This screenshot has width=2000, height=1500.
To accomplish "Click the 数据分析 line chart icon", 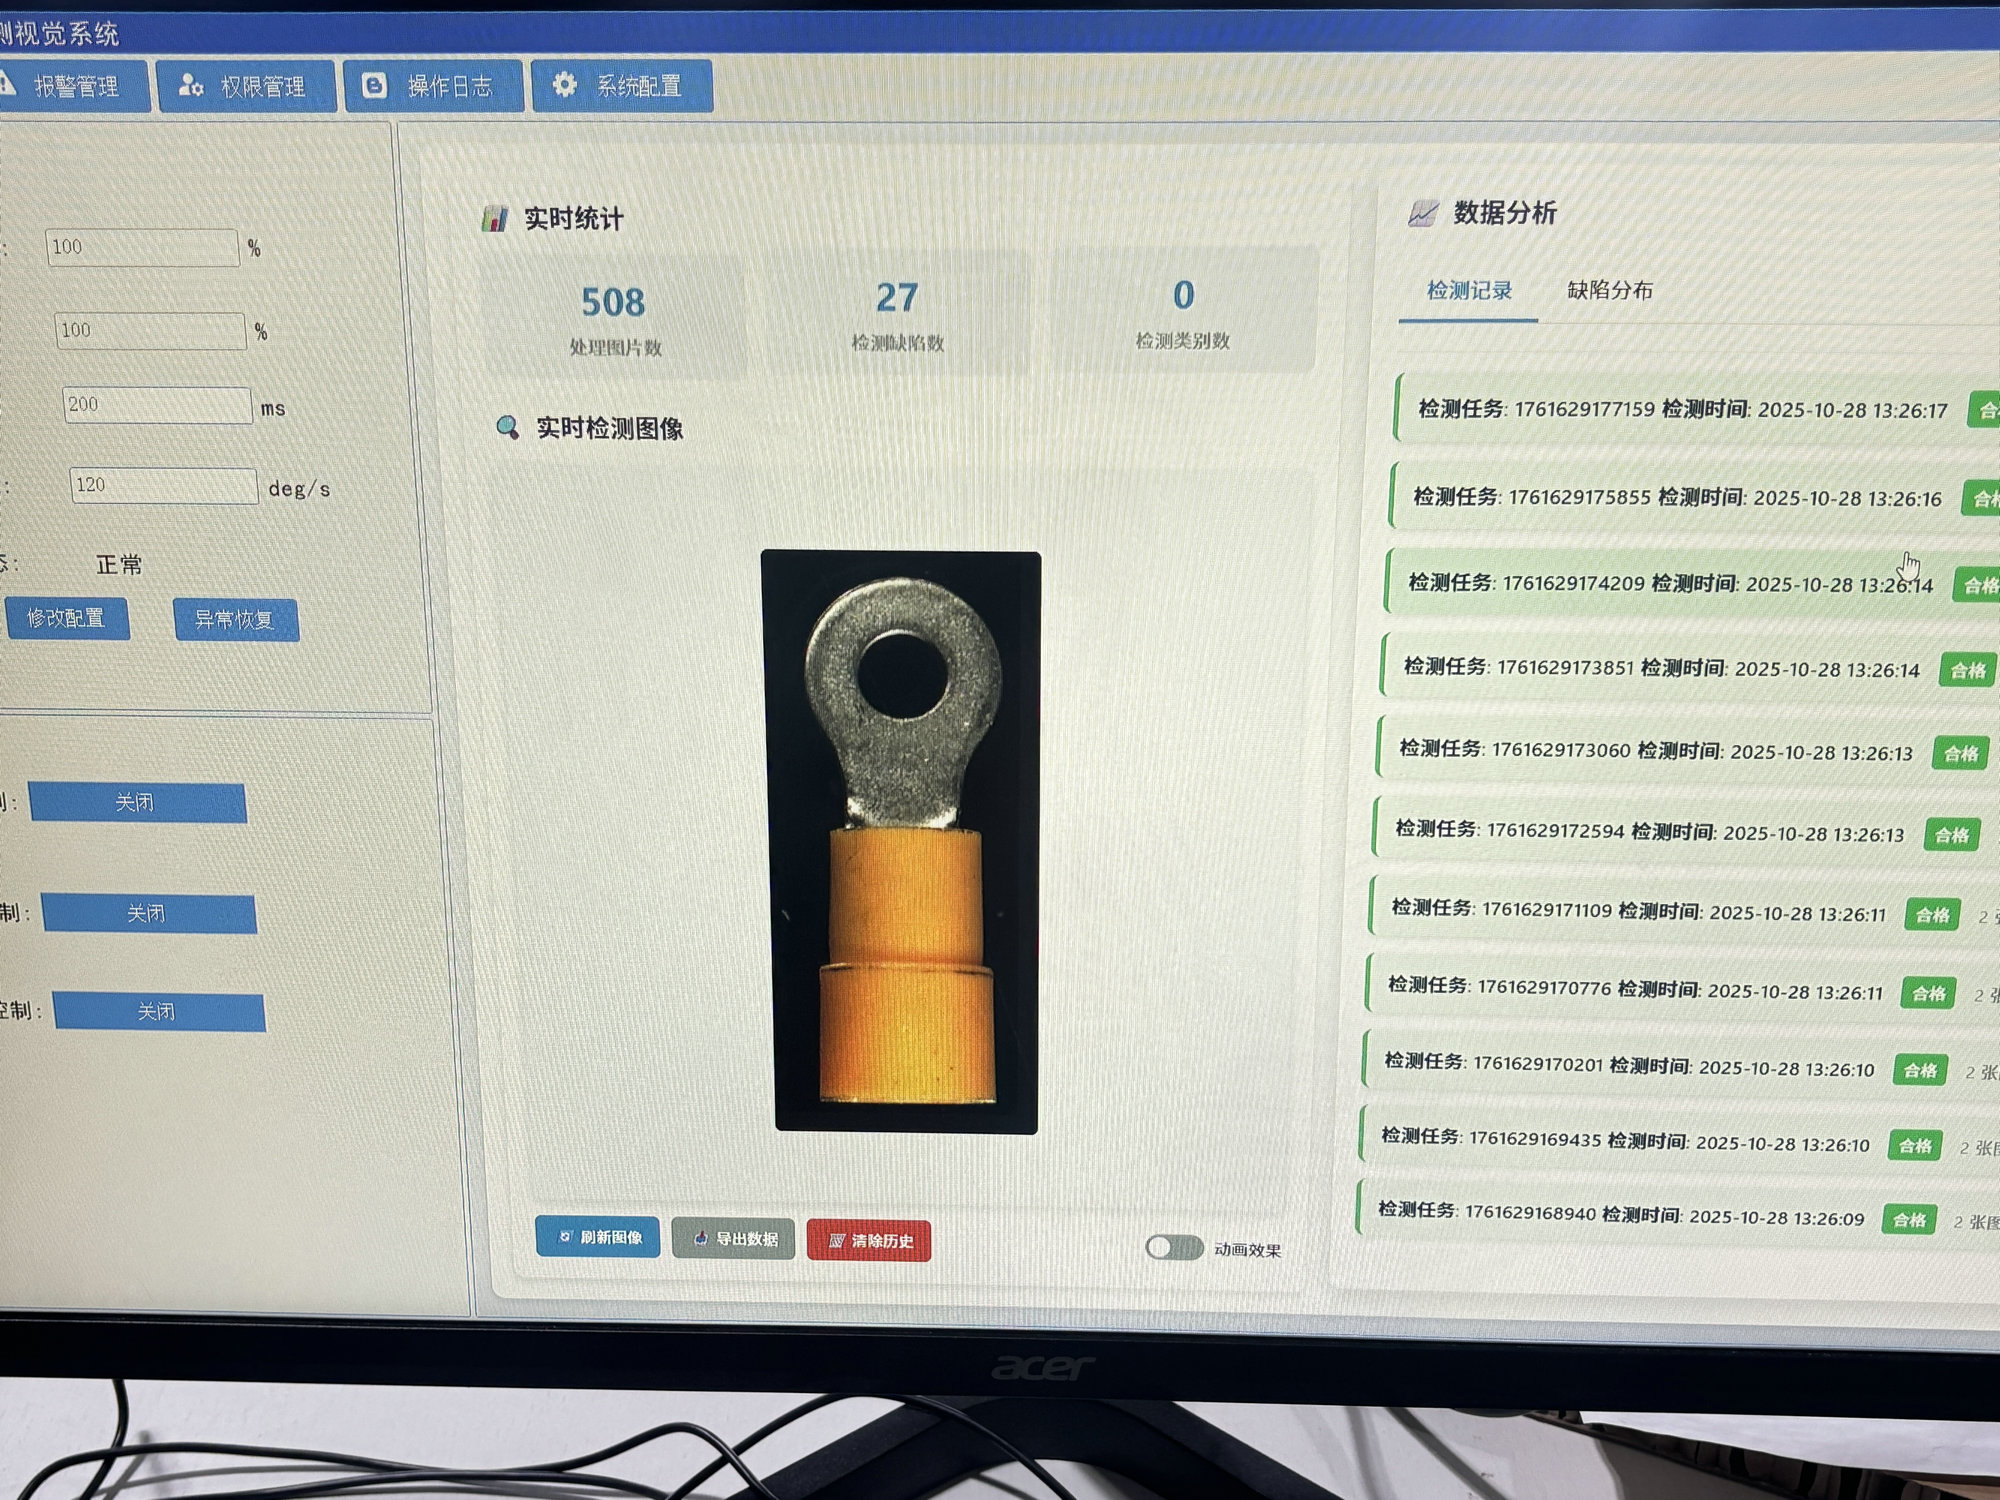I will 1422,213.
